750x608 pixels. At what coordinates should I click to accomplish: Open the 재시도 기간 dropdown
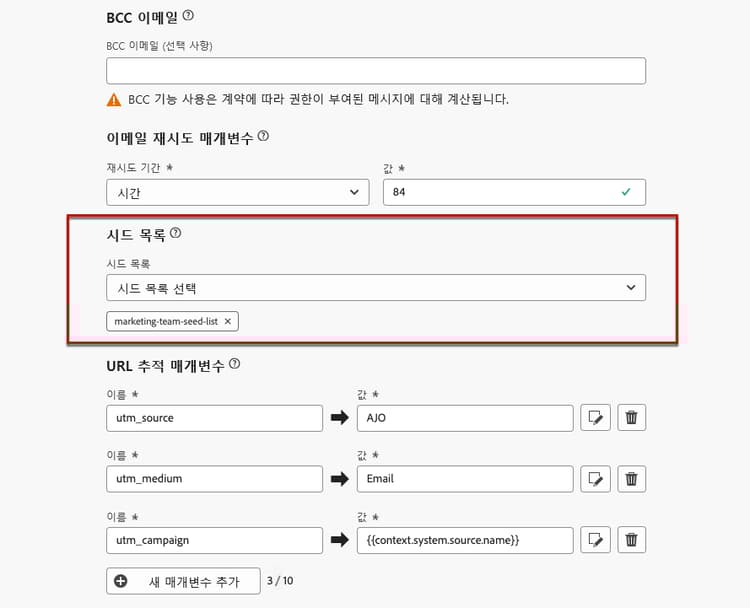(237, 192)
